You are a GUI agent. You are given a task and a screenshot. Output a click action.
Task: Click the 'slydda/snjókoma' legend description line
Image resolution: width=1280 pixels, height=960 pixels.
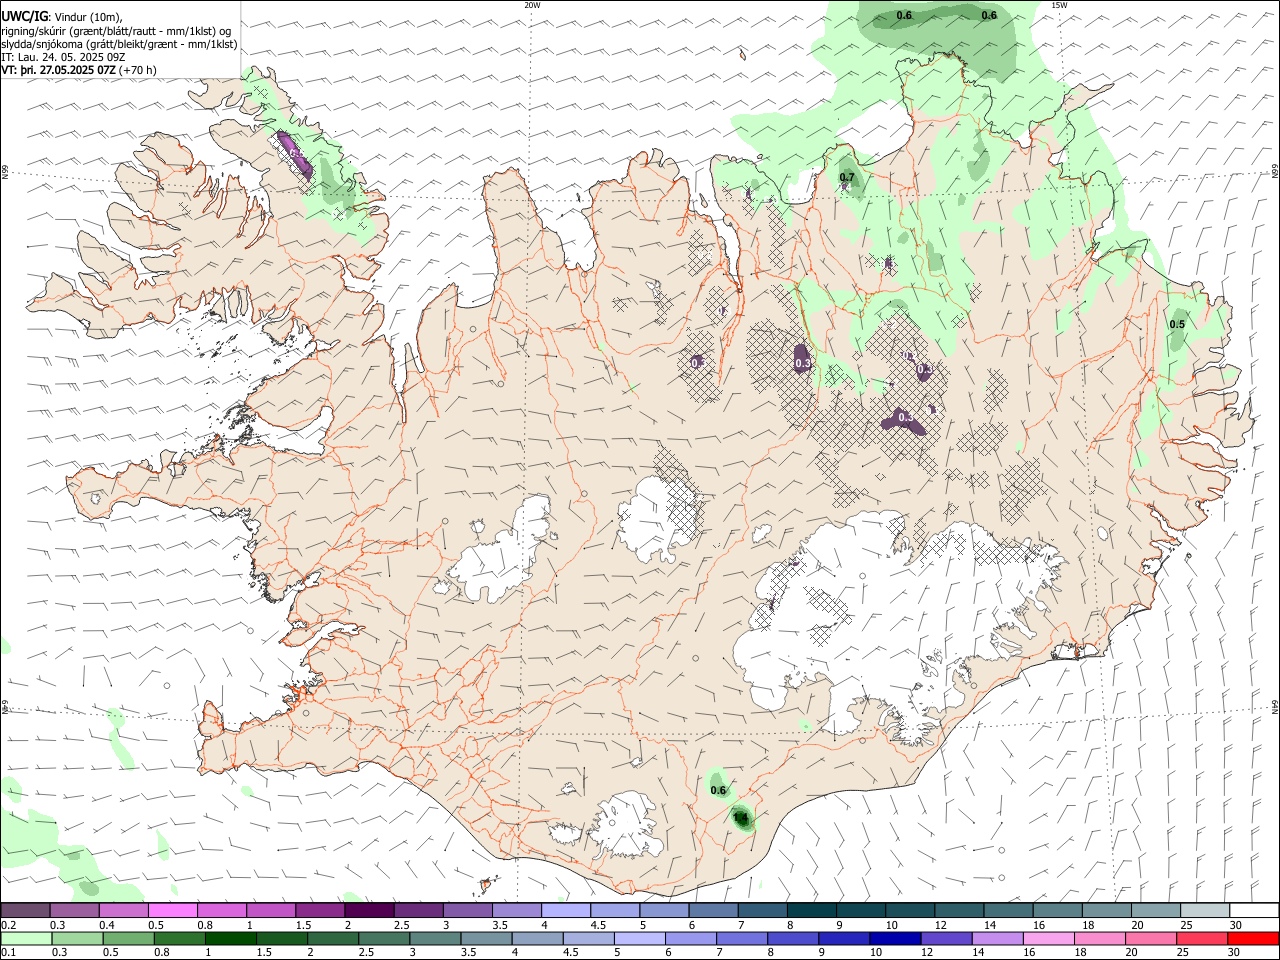click(x=119, y=44)
